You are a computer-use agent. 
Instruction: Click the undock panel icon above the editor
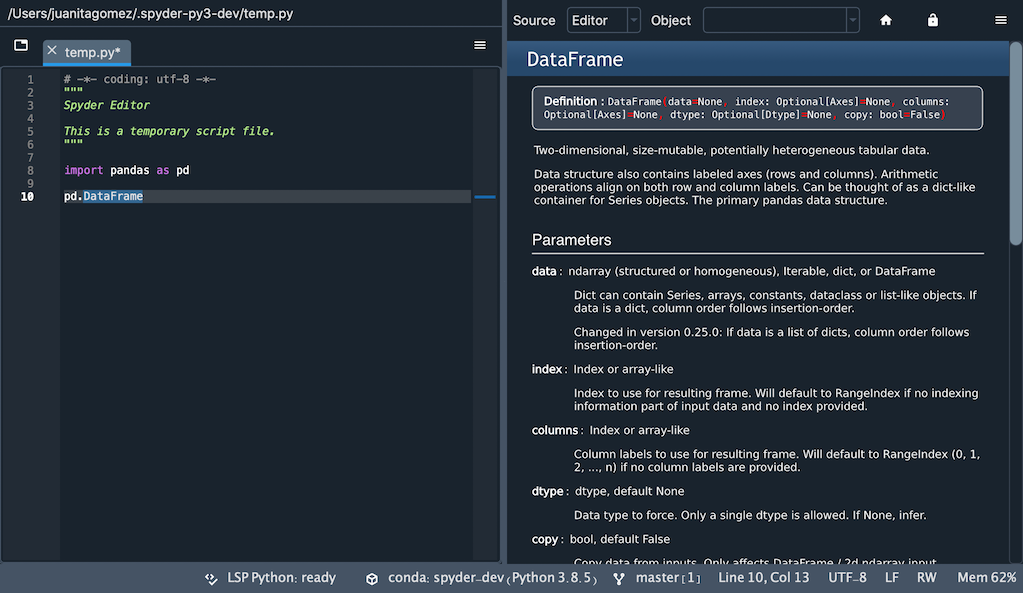tap(20, 44)
